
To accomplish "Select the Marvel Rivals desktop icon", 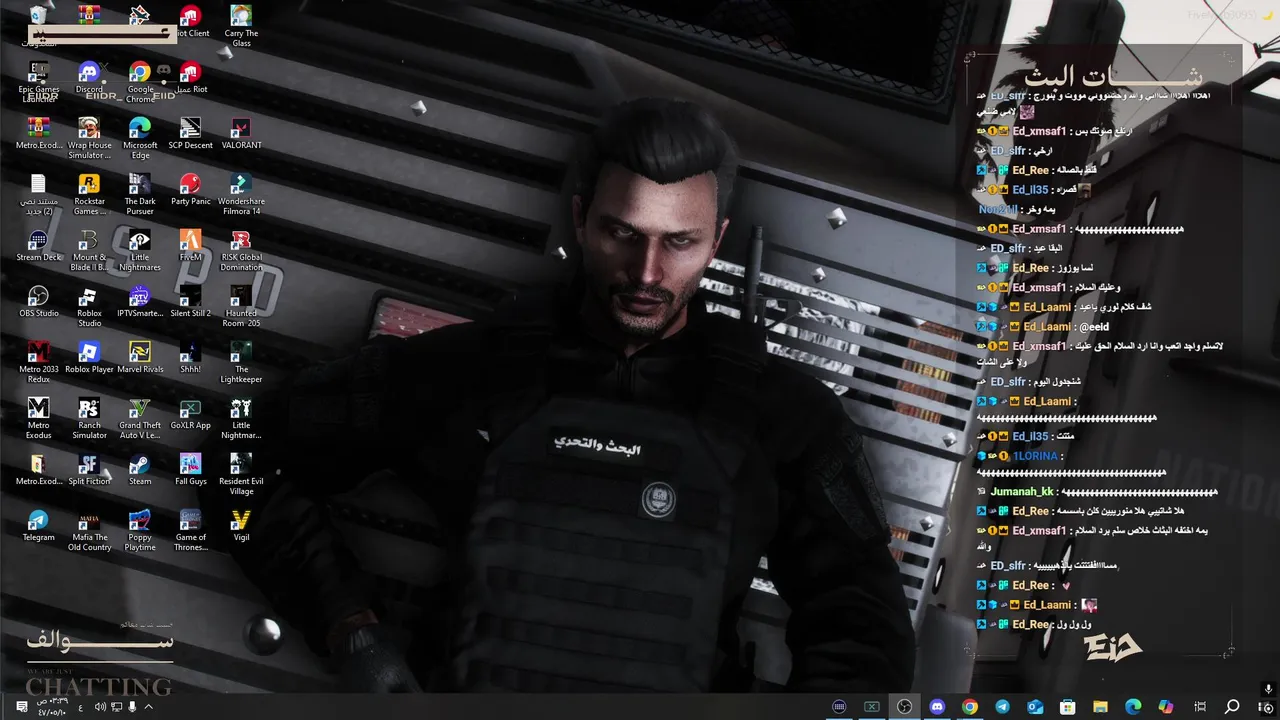I will coord(140,358).
